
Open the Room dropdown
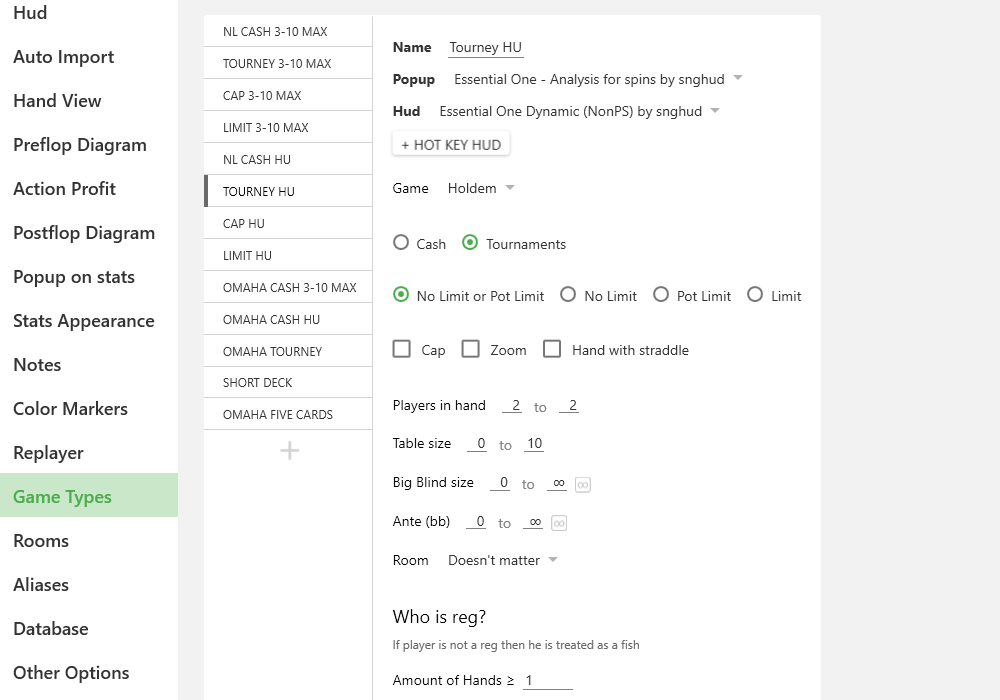(503, 560)
